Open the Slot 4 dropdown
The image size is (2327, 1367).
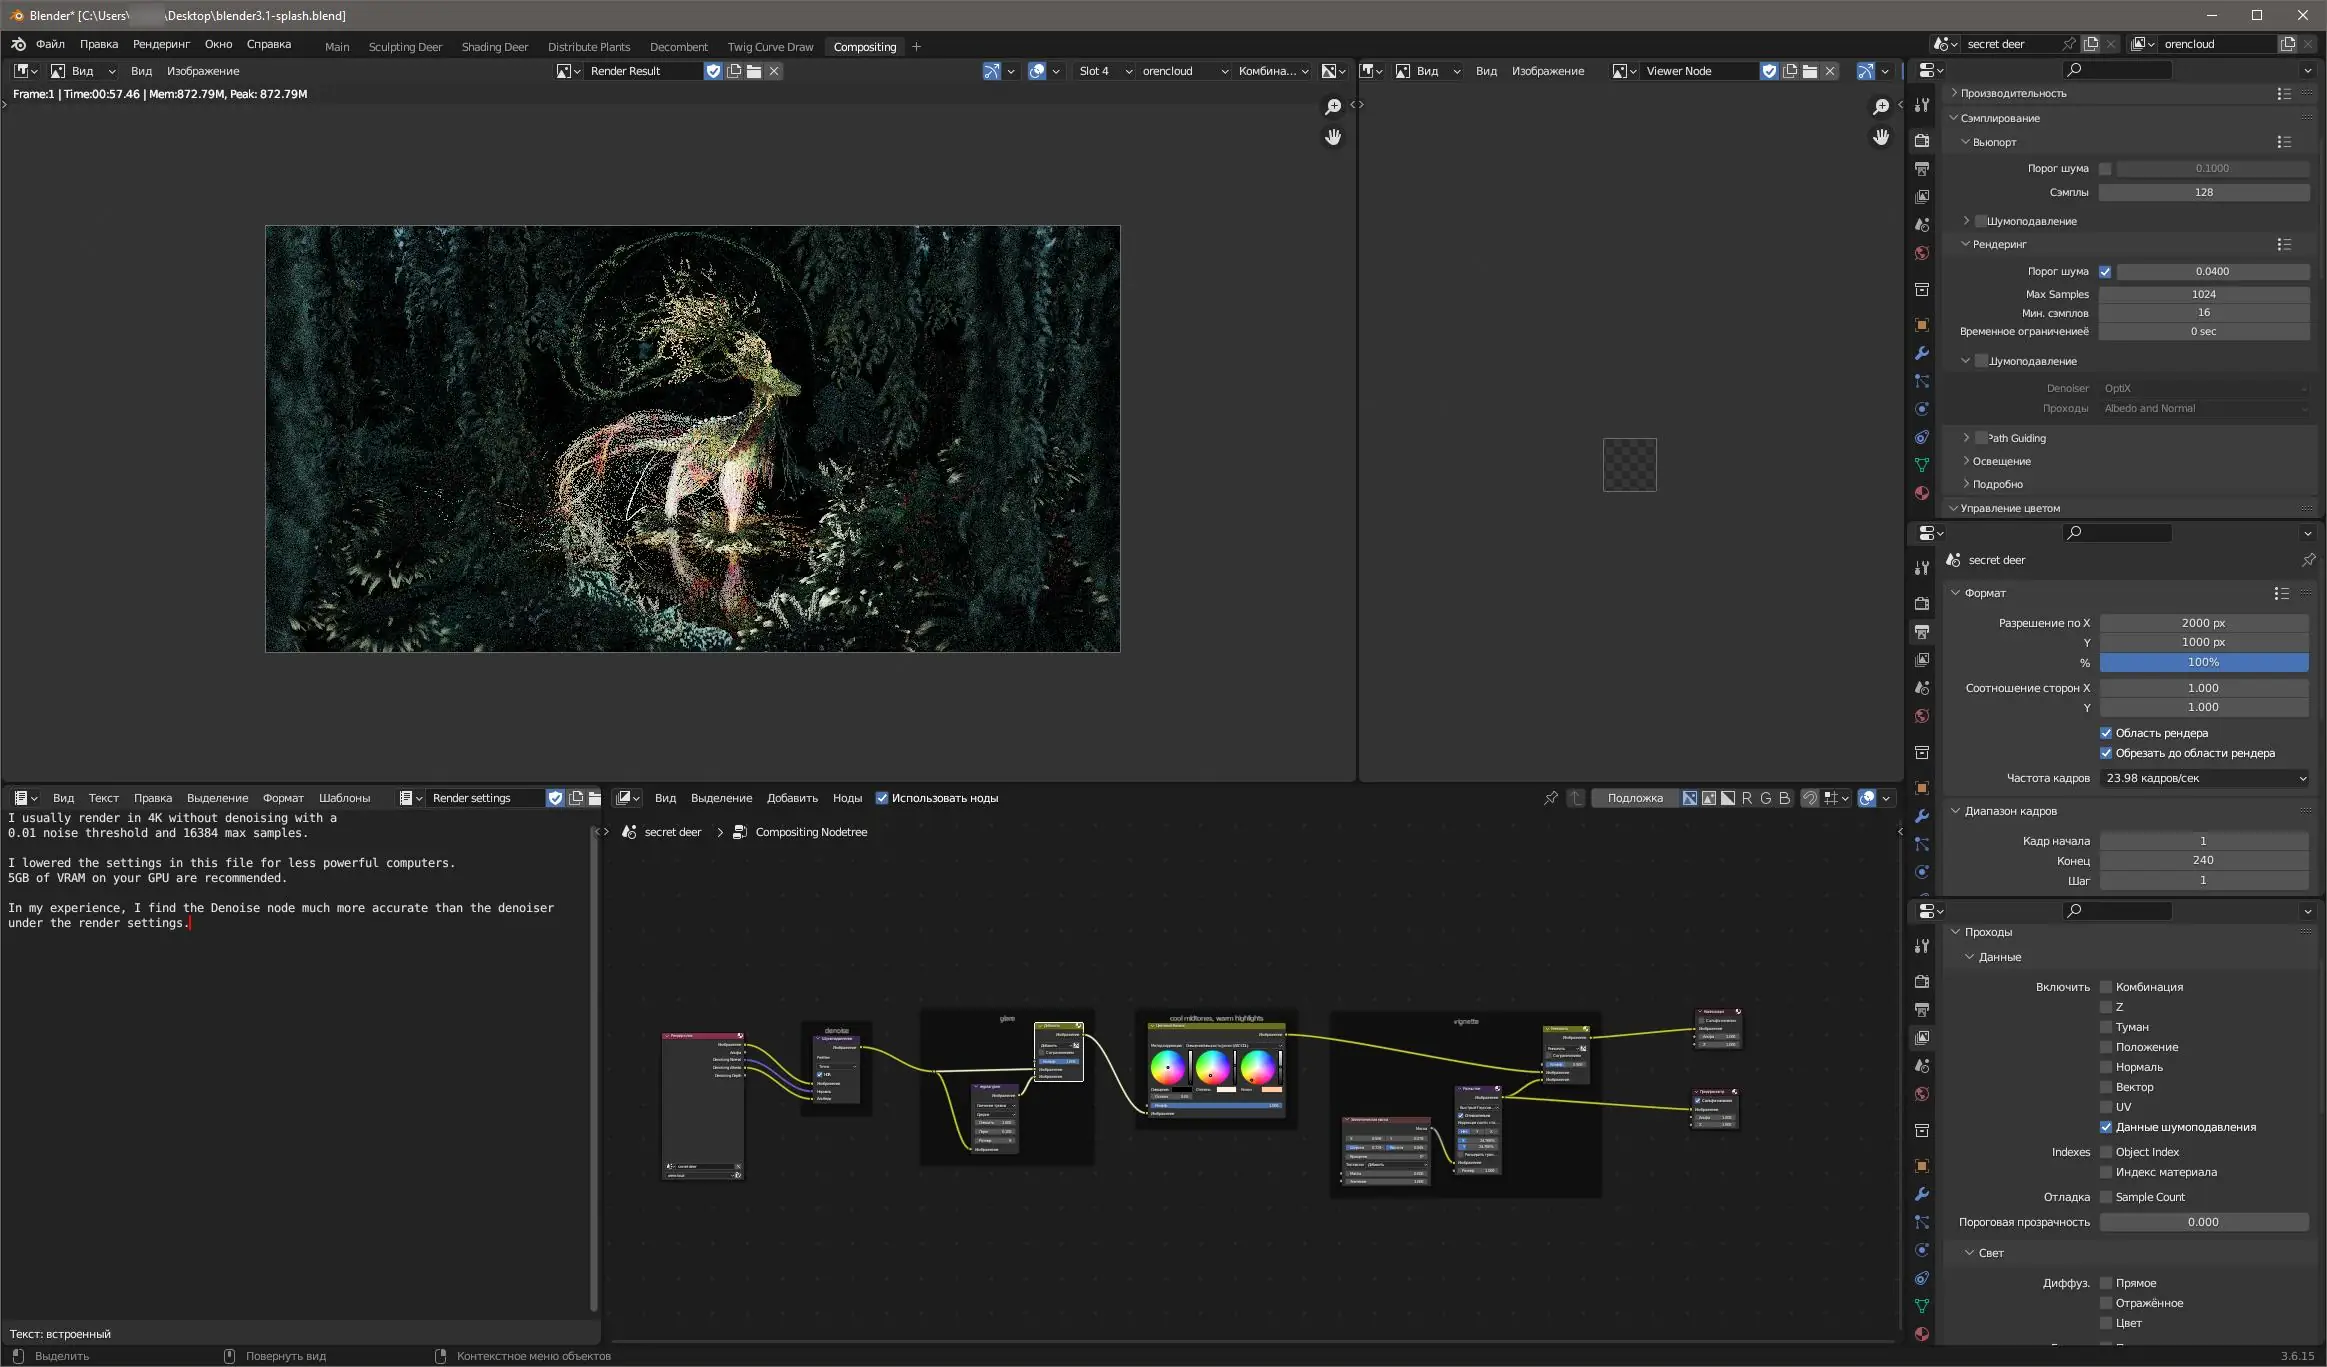(x=1104, y=71)
